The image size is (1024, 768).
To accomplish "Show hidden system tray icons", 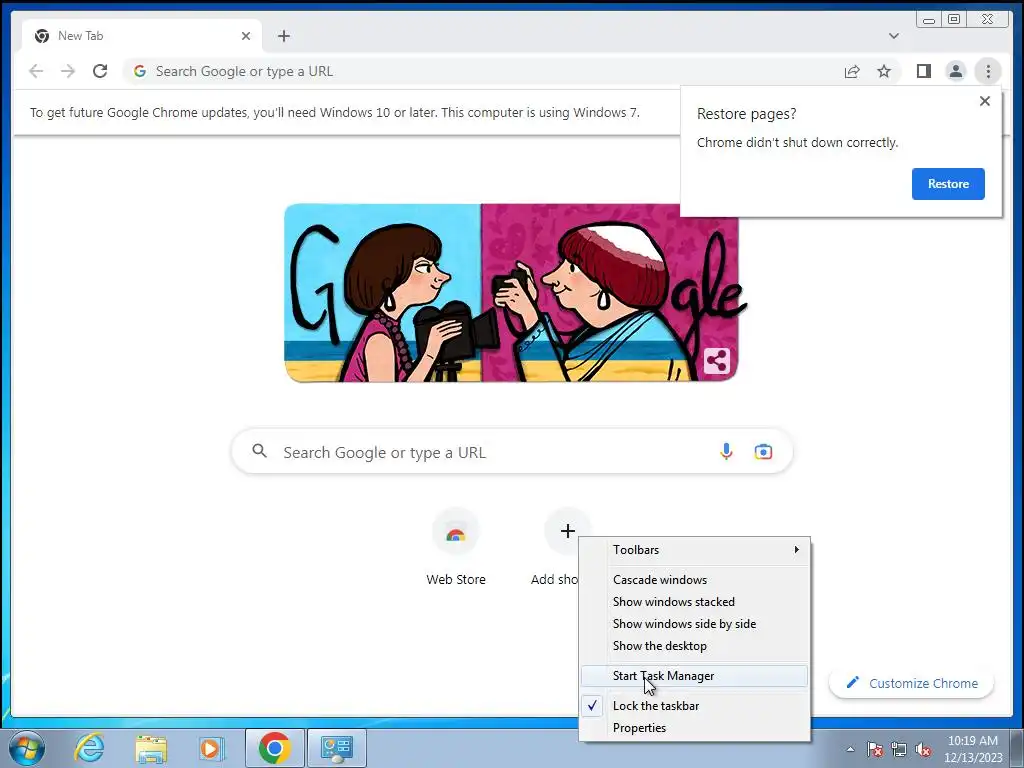I will point(850,749).
